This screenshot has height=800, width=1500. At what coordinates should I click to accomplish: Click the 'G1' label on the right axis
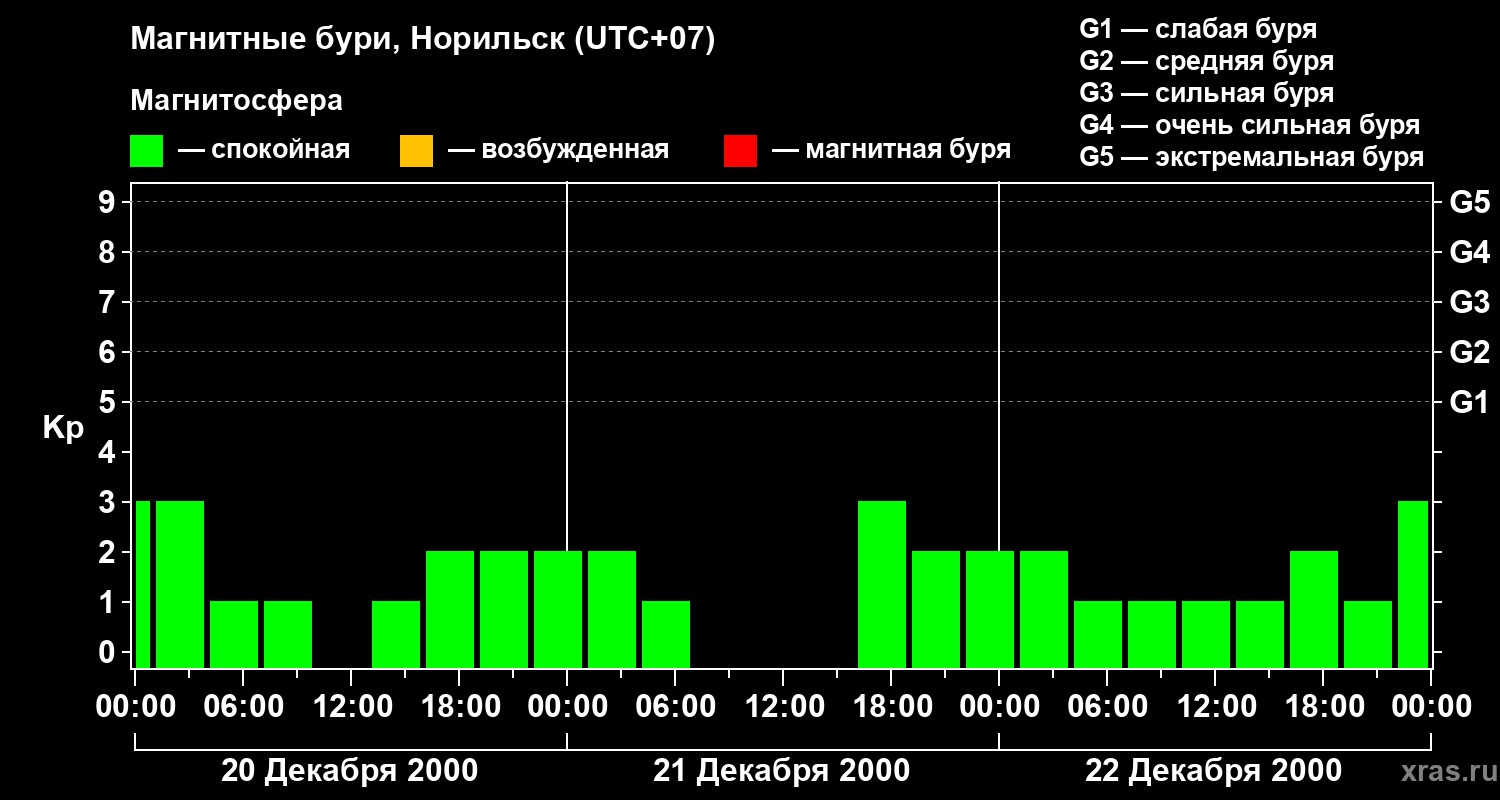pos(1469,402)
